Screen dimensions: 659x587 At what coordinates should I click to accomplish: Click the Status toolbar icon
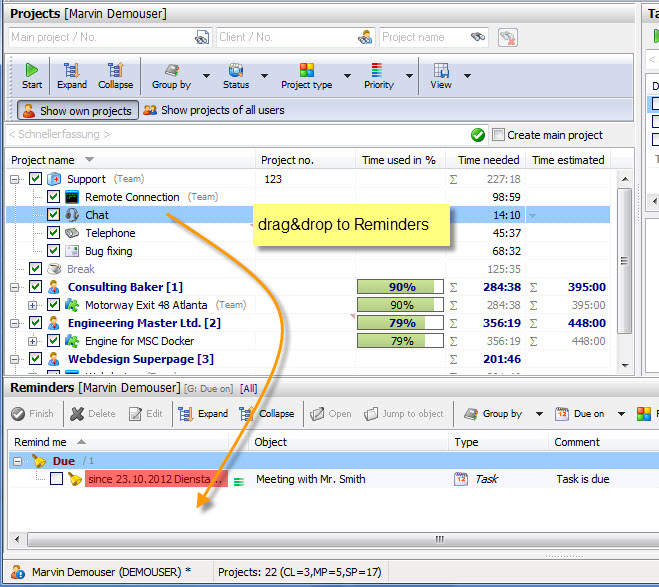pos(236,71)
